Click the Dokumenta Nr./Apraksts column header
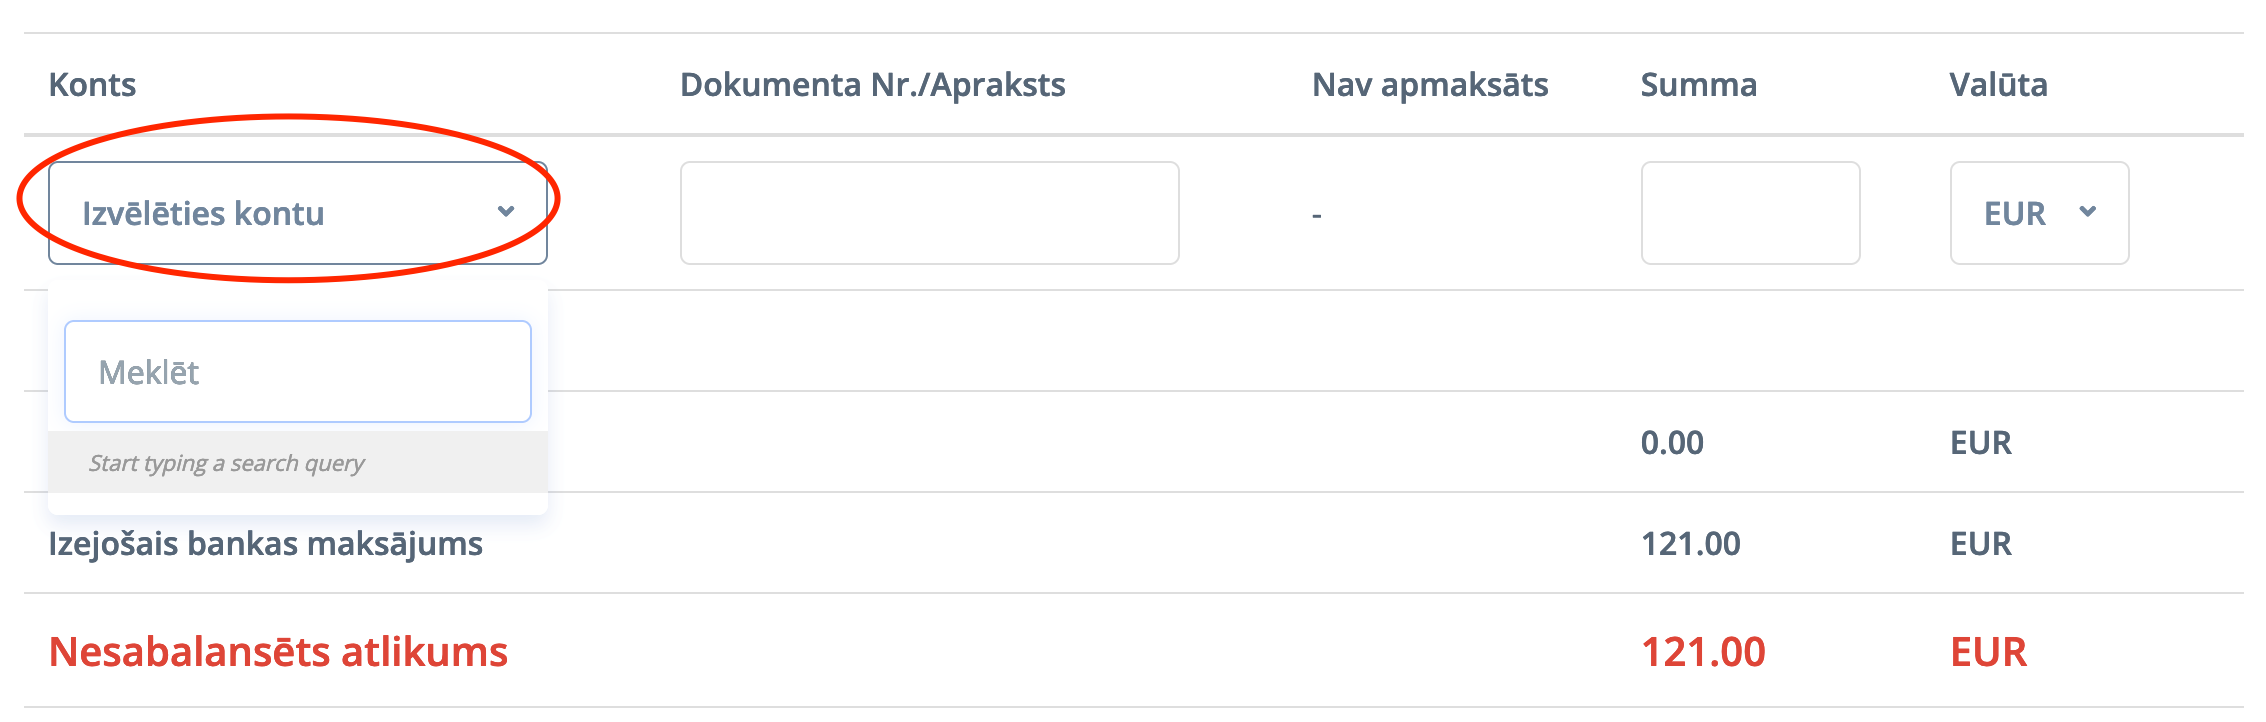This screenshot has height=722, width=2266. [872, 85]
